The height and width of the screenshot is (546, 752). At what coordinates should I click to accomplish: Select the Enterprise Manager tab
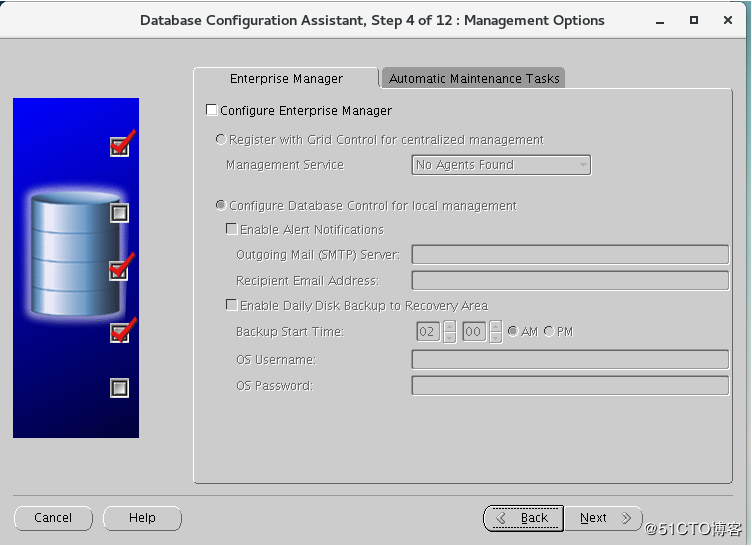(x=286, y=78)
